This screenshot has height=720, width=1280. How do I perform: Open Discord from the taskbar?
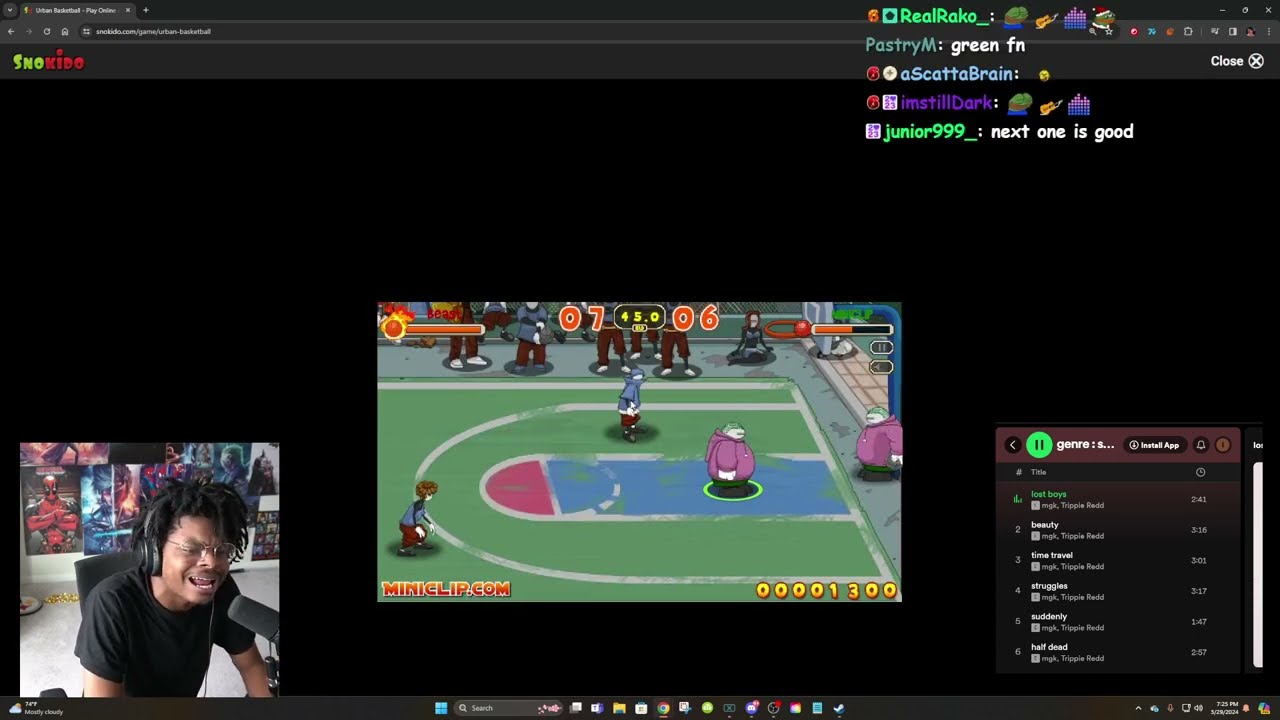pos(752,708)
